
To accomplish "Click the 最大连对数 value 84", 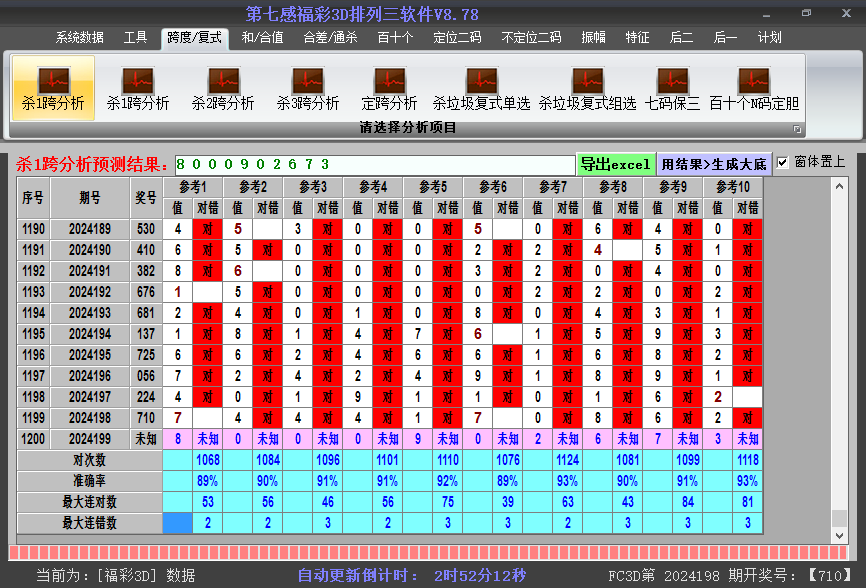I will click(688, 502).
